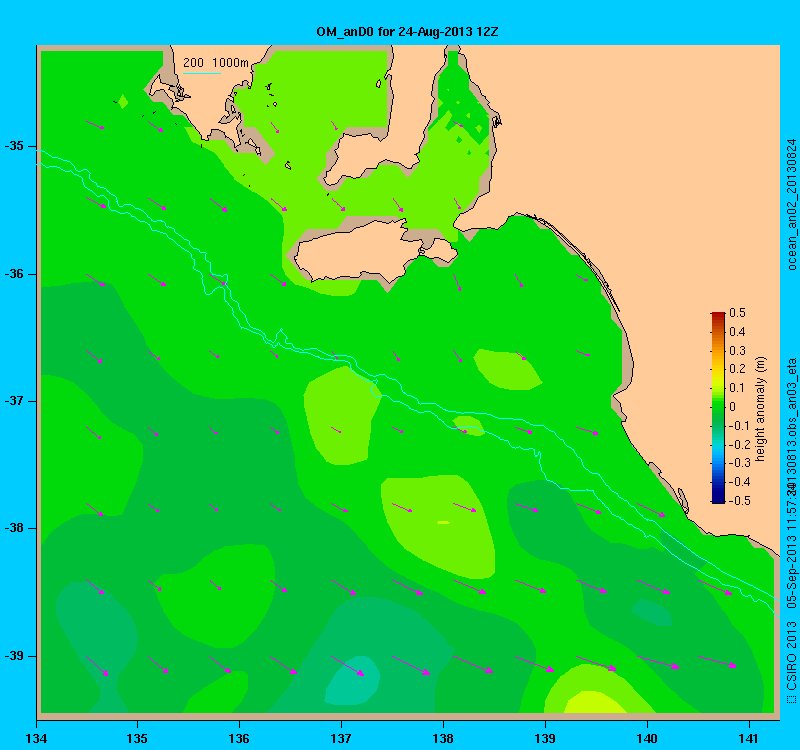Screen dimensions: 800x750
Task: Click longitude label 137
Action: (x=341, y=738)
